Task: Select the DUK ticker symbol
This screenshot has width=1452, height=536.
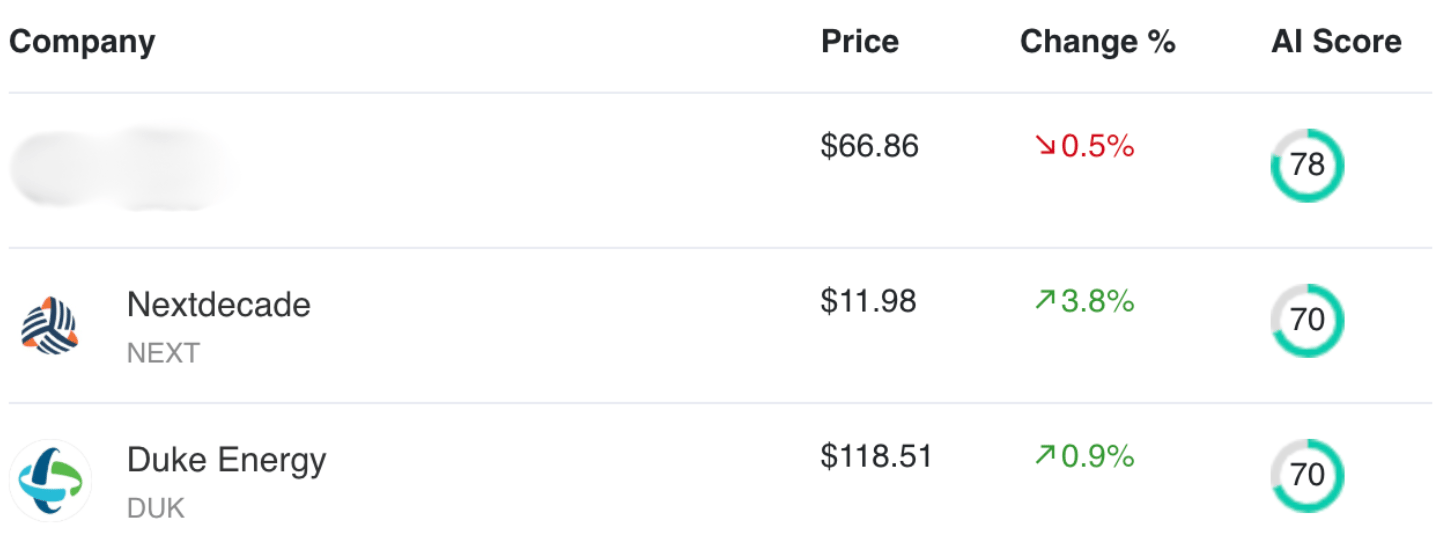Action: 156,508
